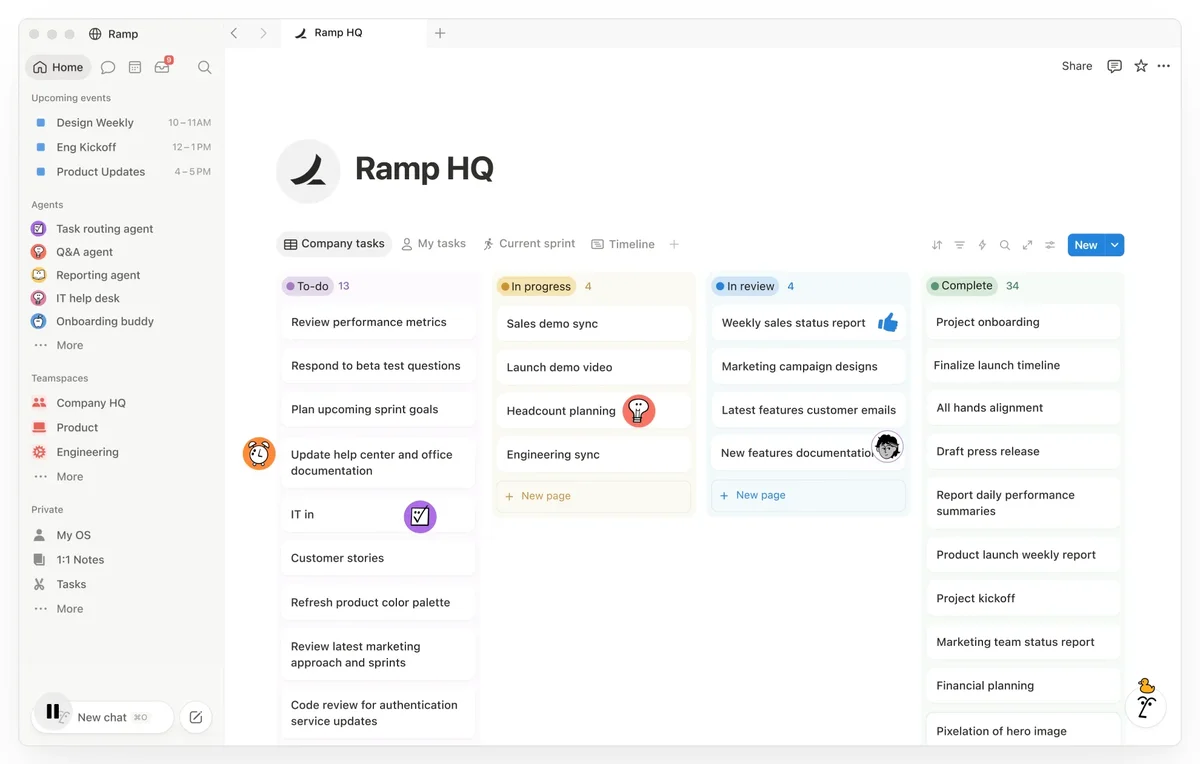The height and width of the screenshot is (764, 1200).
Task: Click the Product teamspace red square icon
Action: coord(39,427)
